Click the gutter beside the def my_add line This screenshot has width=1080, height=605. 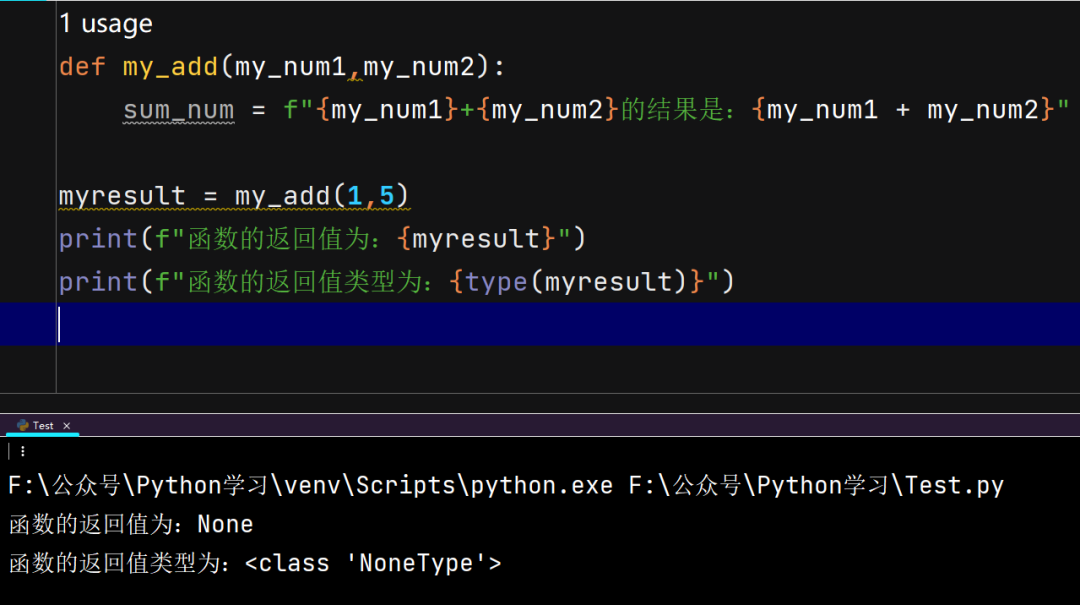[x=30, y=66]
